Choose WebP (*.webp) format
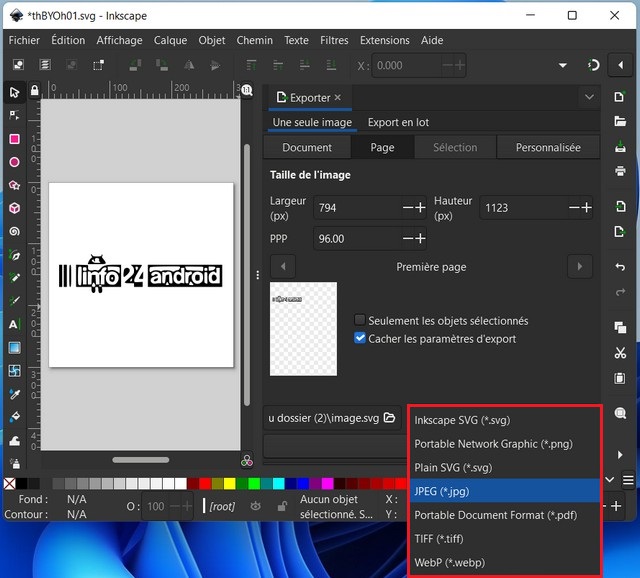Image resolution: width=640 pixels, height=578 pixels. point(505,562)
